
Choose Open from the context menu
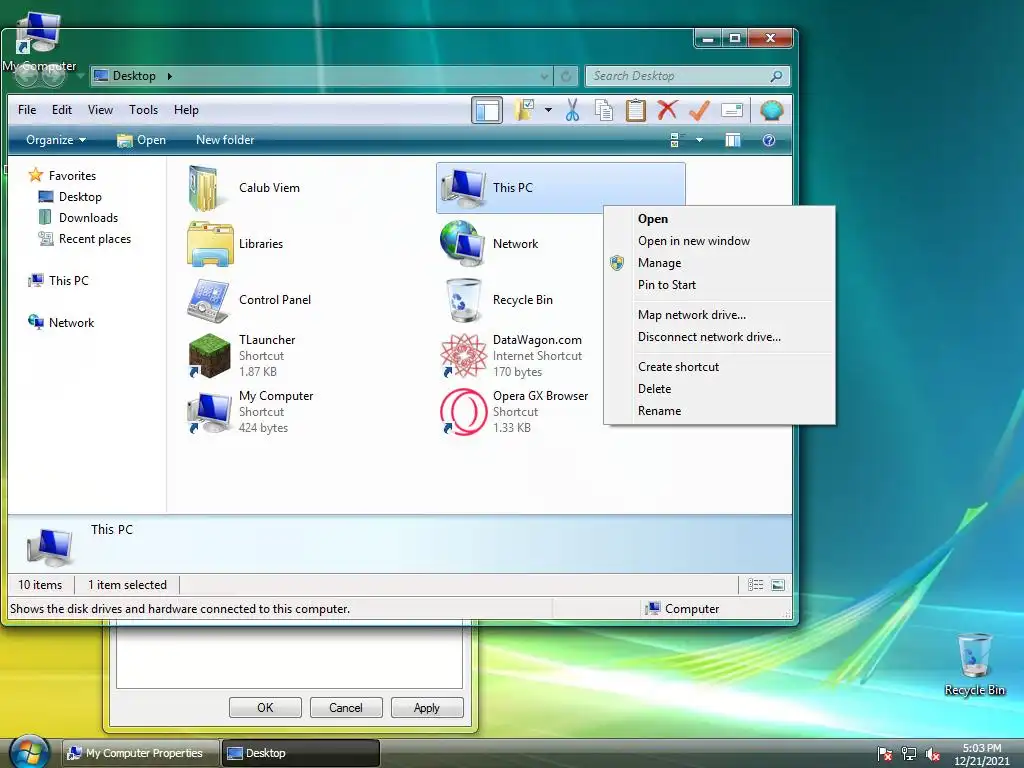pyautogui.click(x=719, y=219)
